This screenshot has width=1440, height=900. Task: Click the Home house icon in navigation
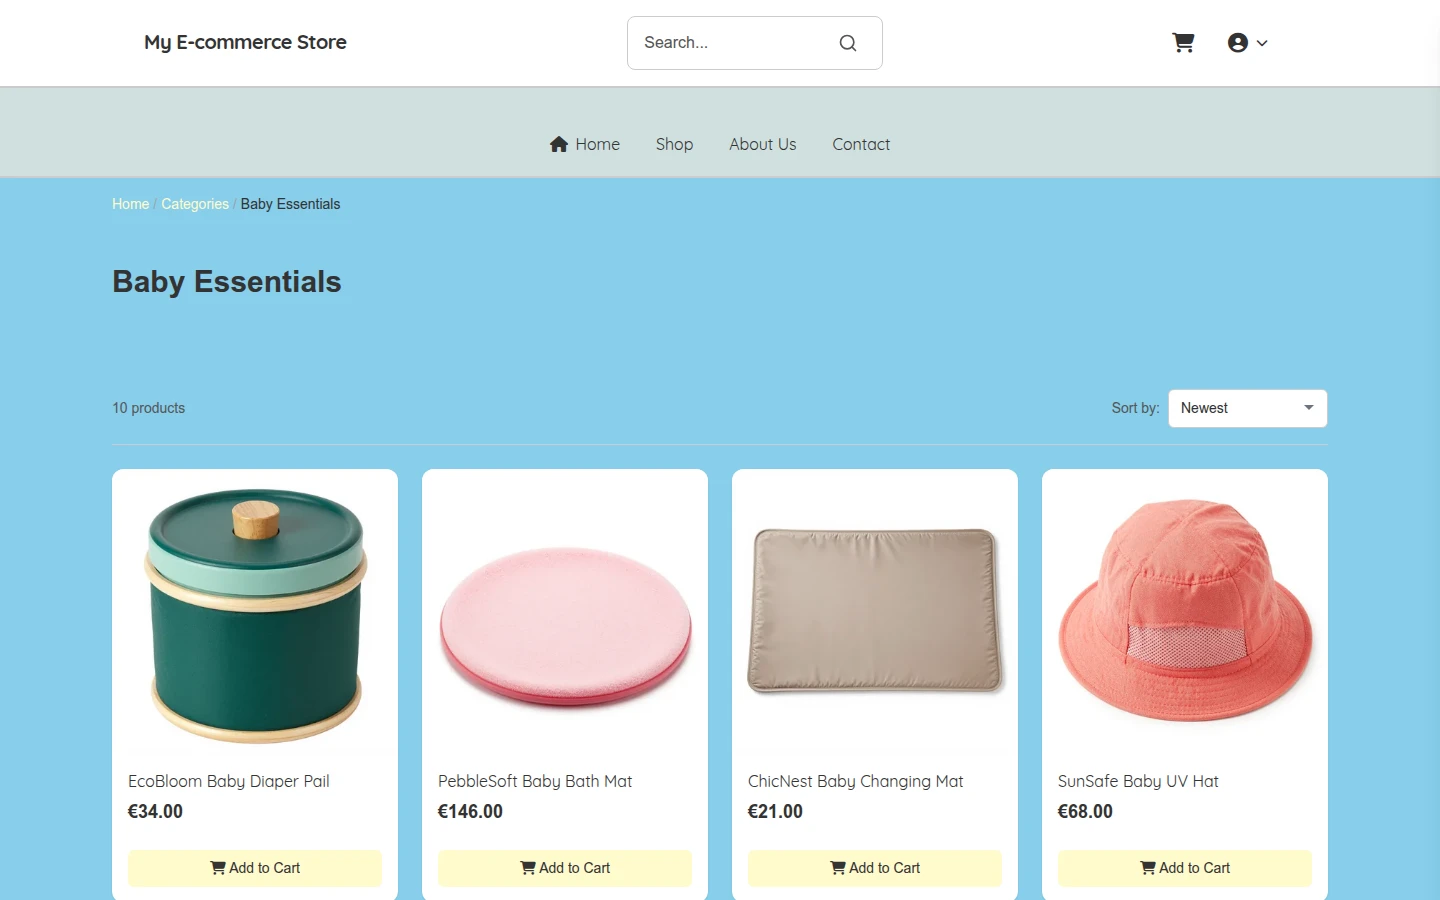point(559,144)
